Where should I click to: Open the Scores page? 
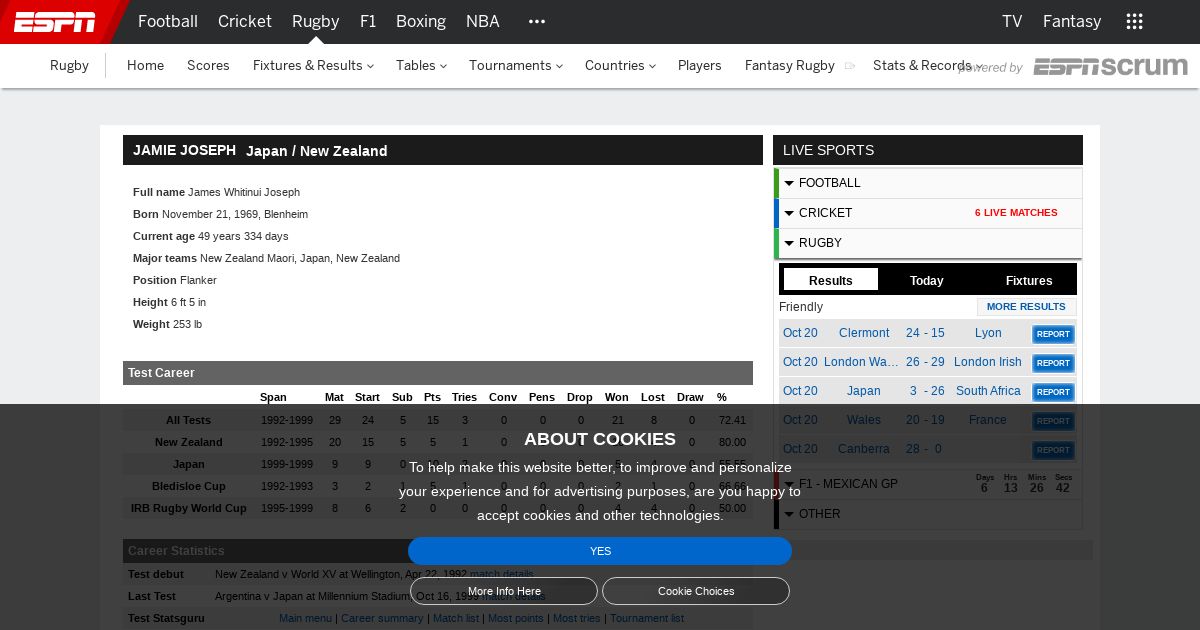click(x=208, y=65)
